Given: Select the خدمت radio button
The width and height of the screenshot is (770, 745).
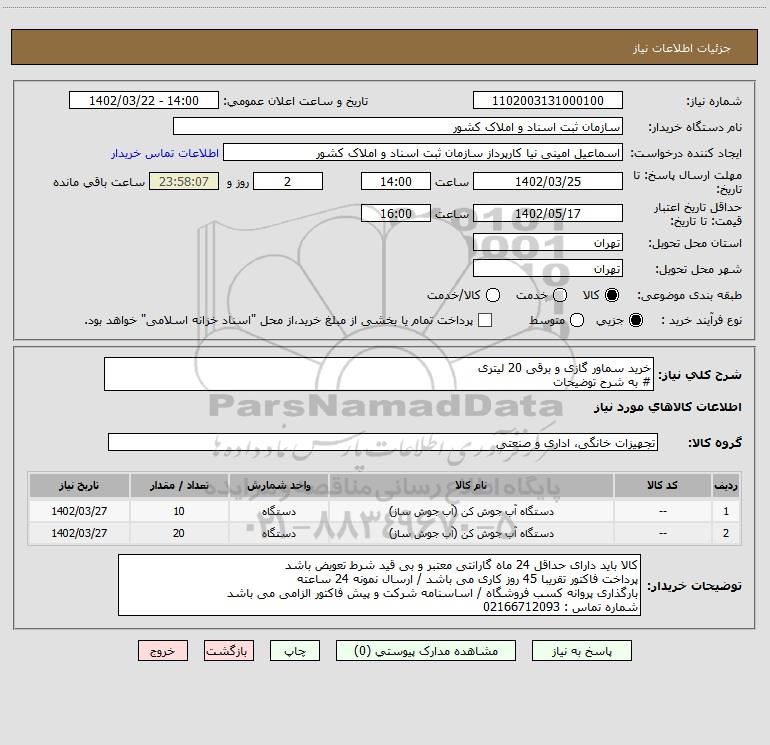Looking at the screenshot, I should (x=560, y=295).
